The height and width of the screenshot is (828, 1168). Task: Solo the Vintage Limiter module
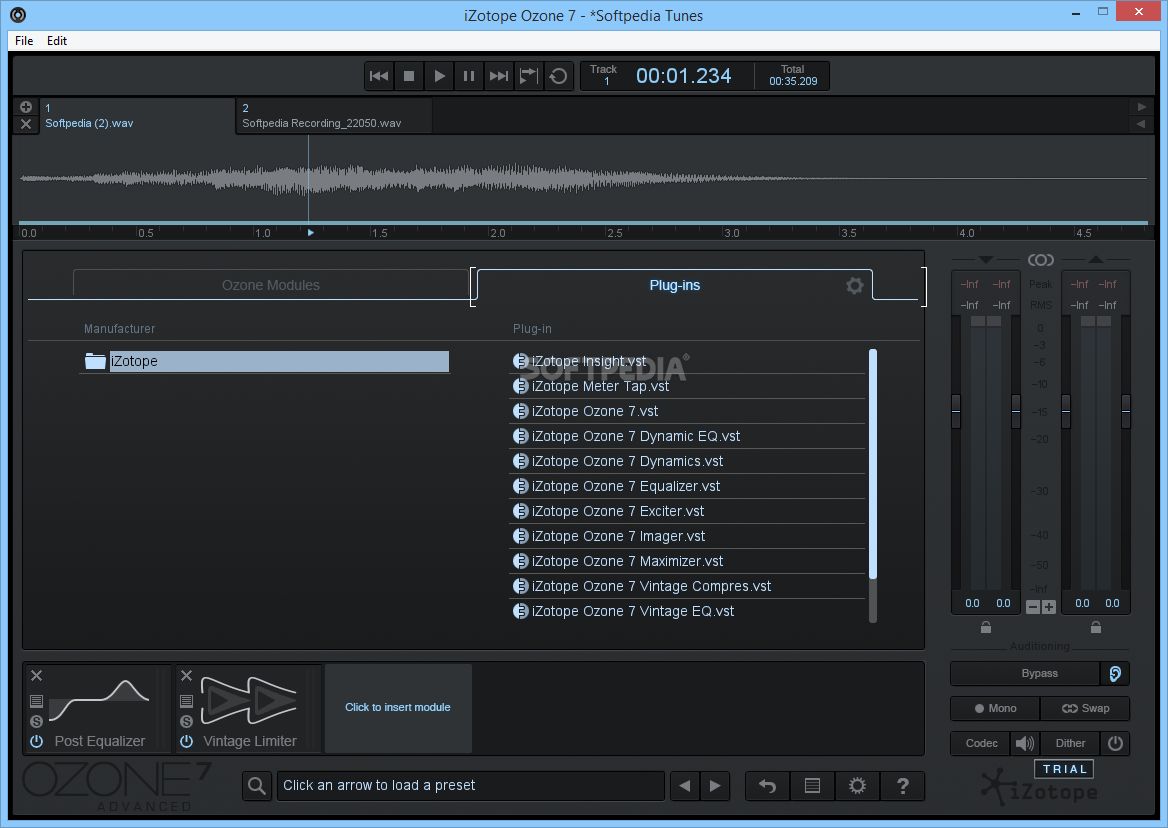pos(186,721)
